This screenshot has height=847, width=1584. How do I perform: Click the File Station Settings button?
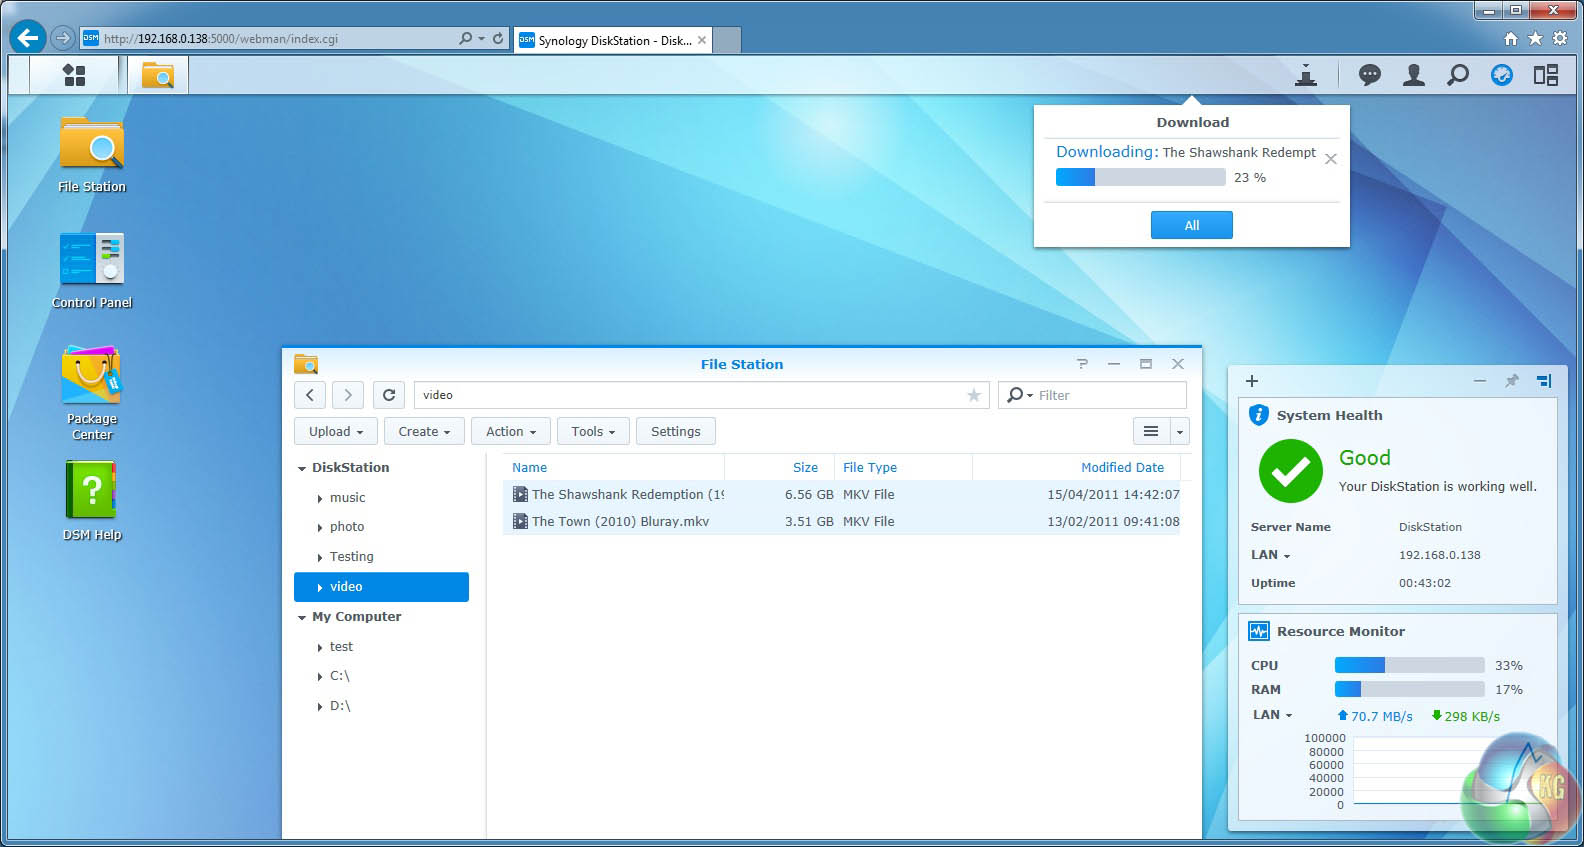[675, 431]
